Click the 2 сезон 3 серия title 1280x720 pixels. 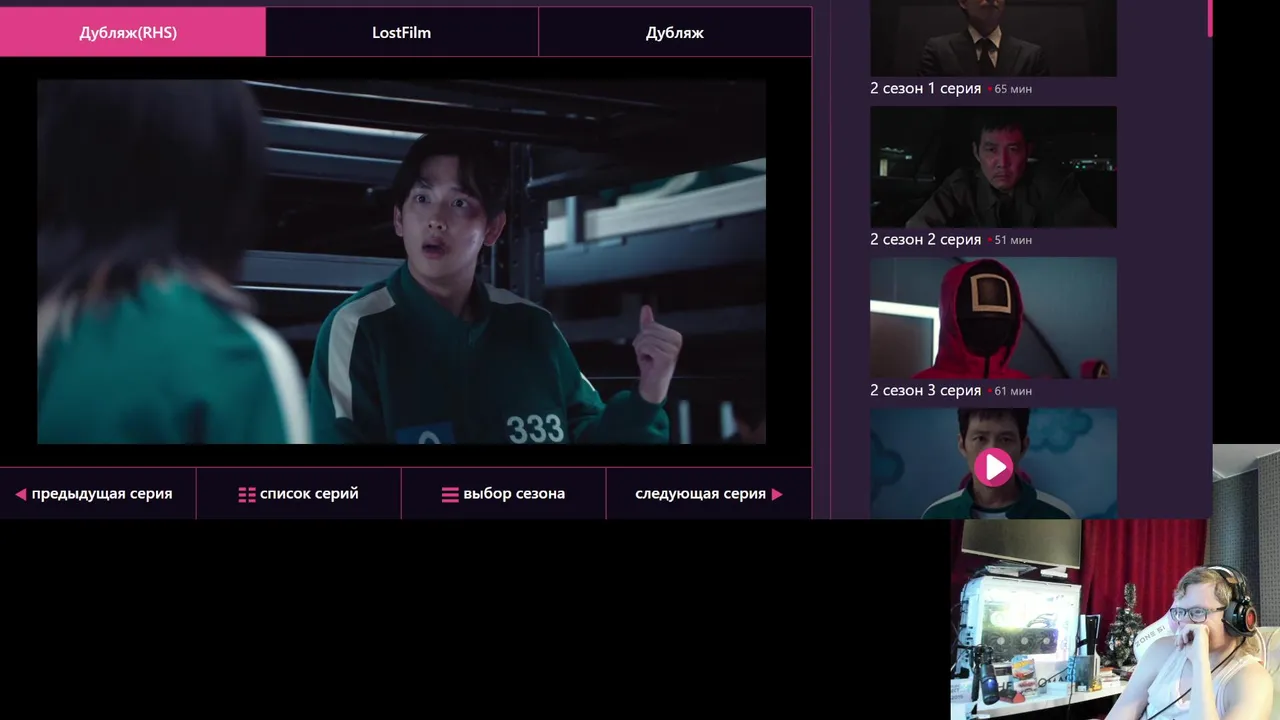coord(925,390)
